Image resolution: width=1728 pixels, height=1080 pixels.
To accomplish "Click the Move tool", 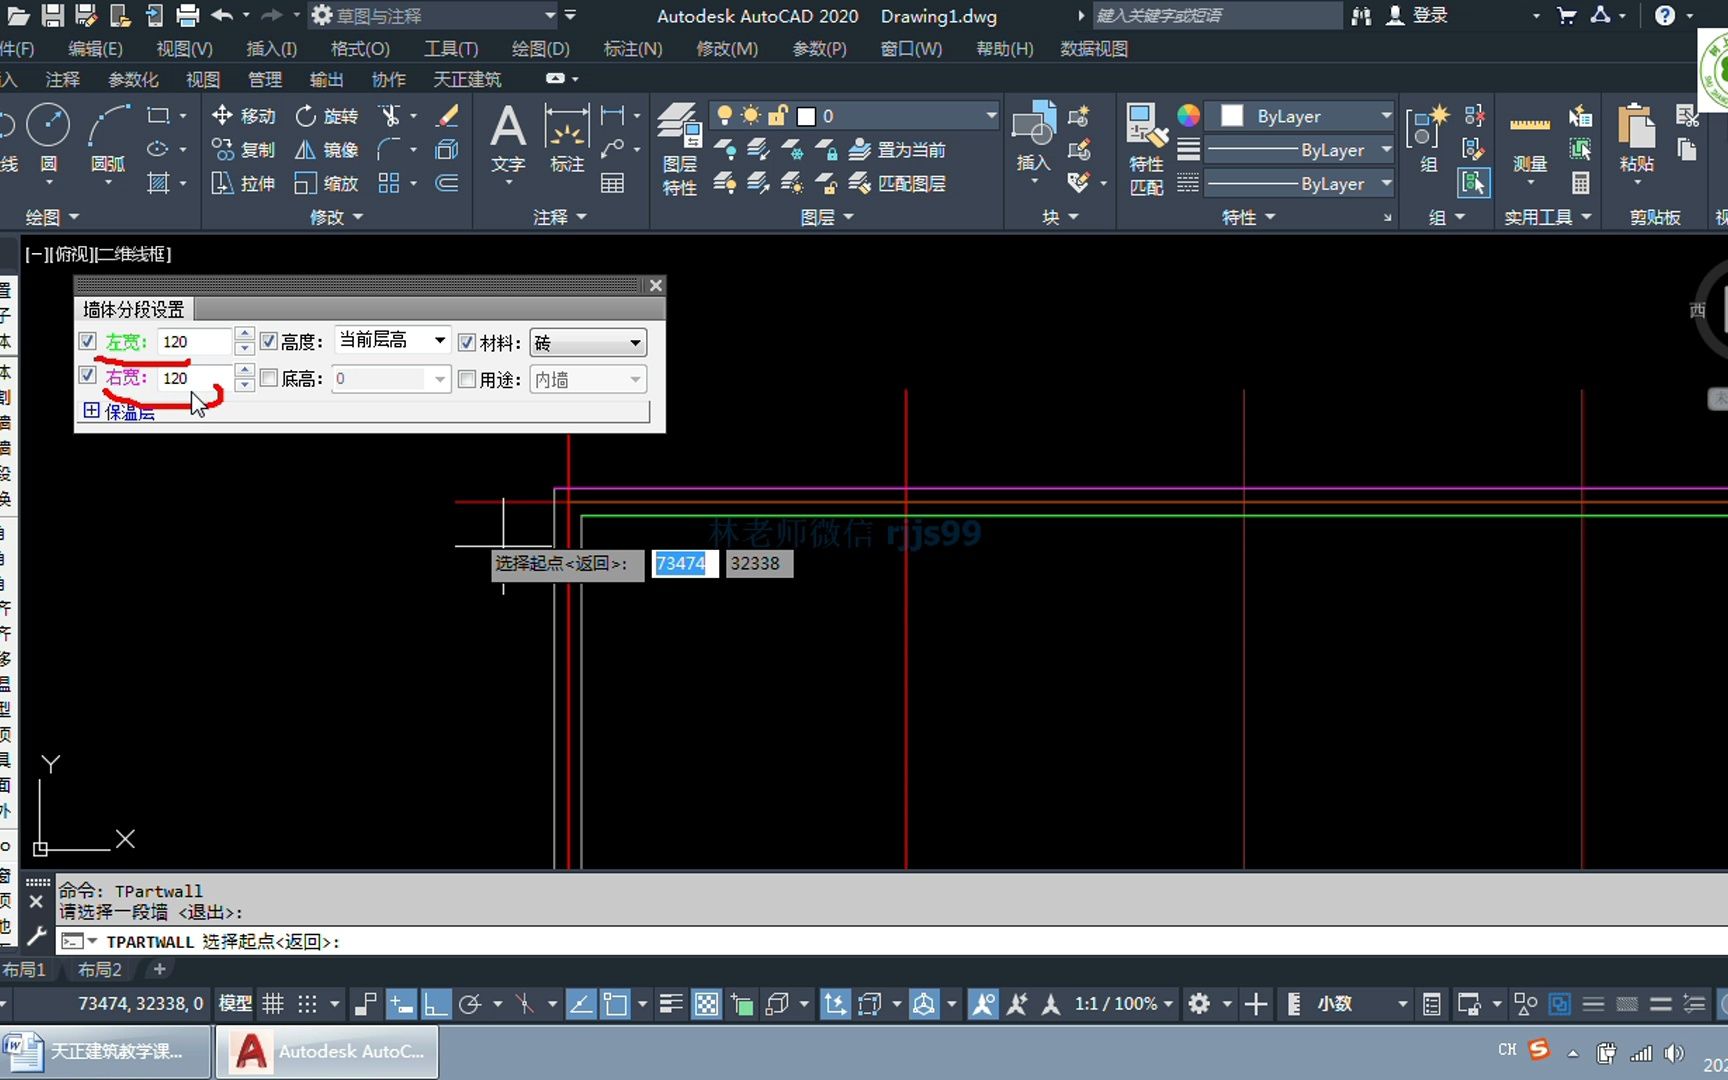I will [243, 116].
